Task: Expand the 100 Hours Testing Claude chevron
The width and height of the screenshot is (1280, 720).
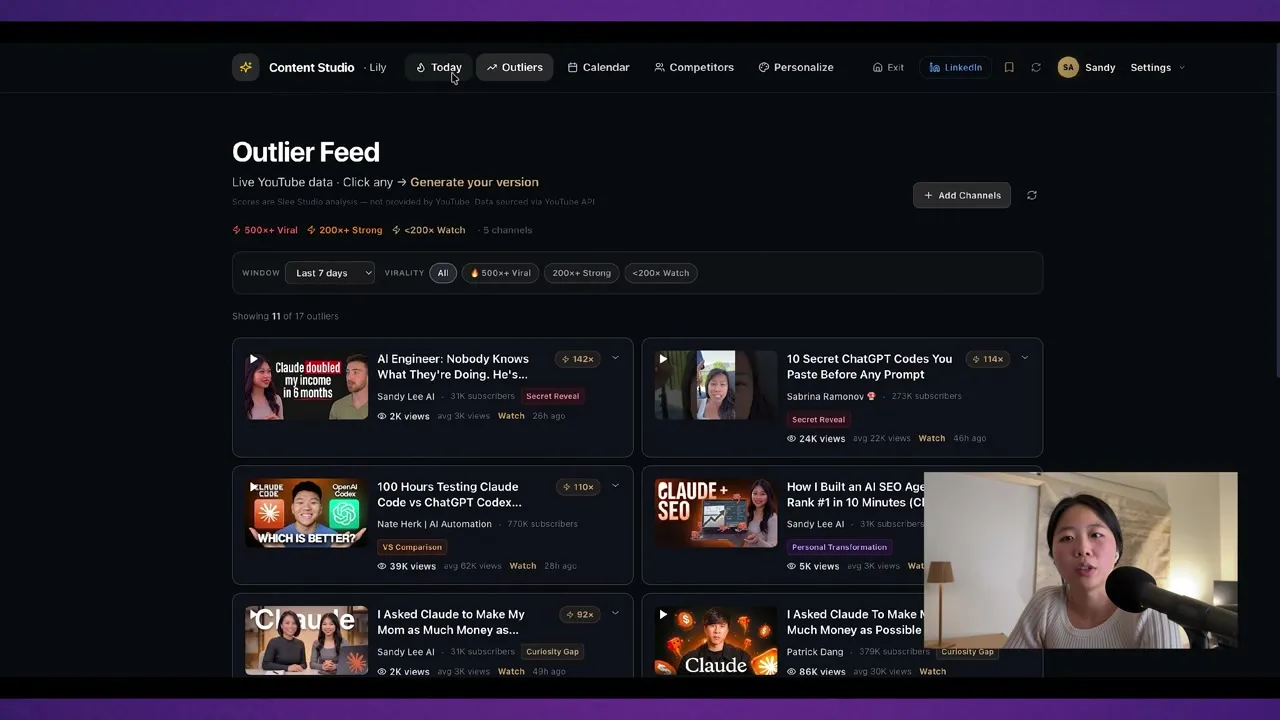Action: click(615, 486)
